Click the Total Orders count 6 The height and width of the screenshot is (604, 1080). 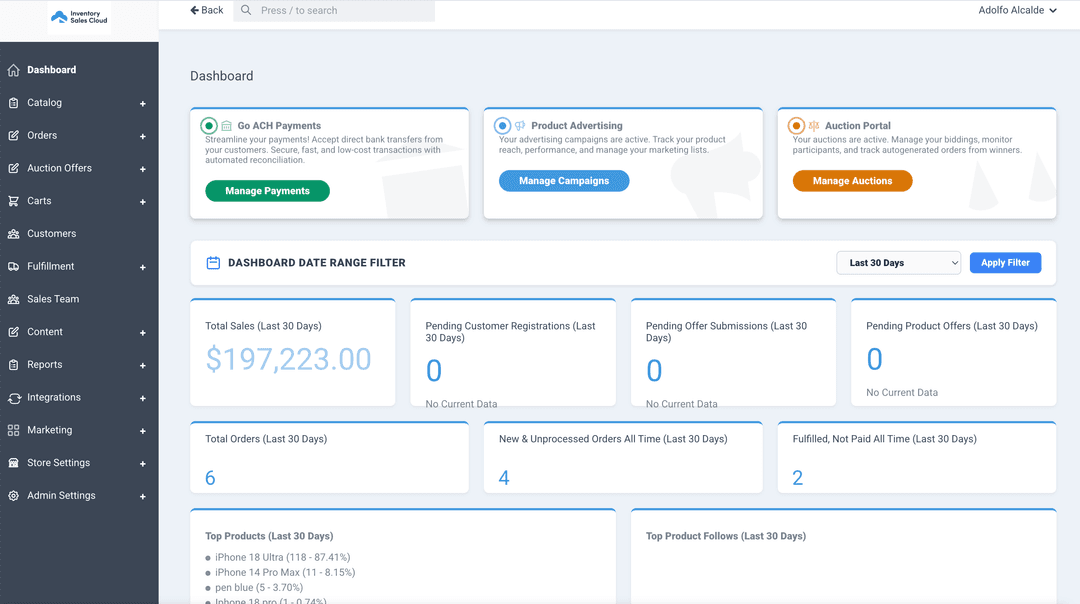tap(210, 478)
